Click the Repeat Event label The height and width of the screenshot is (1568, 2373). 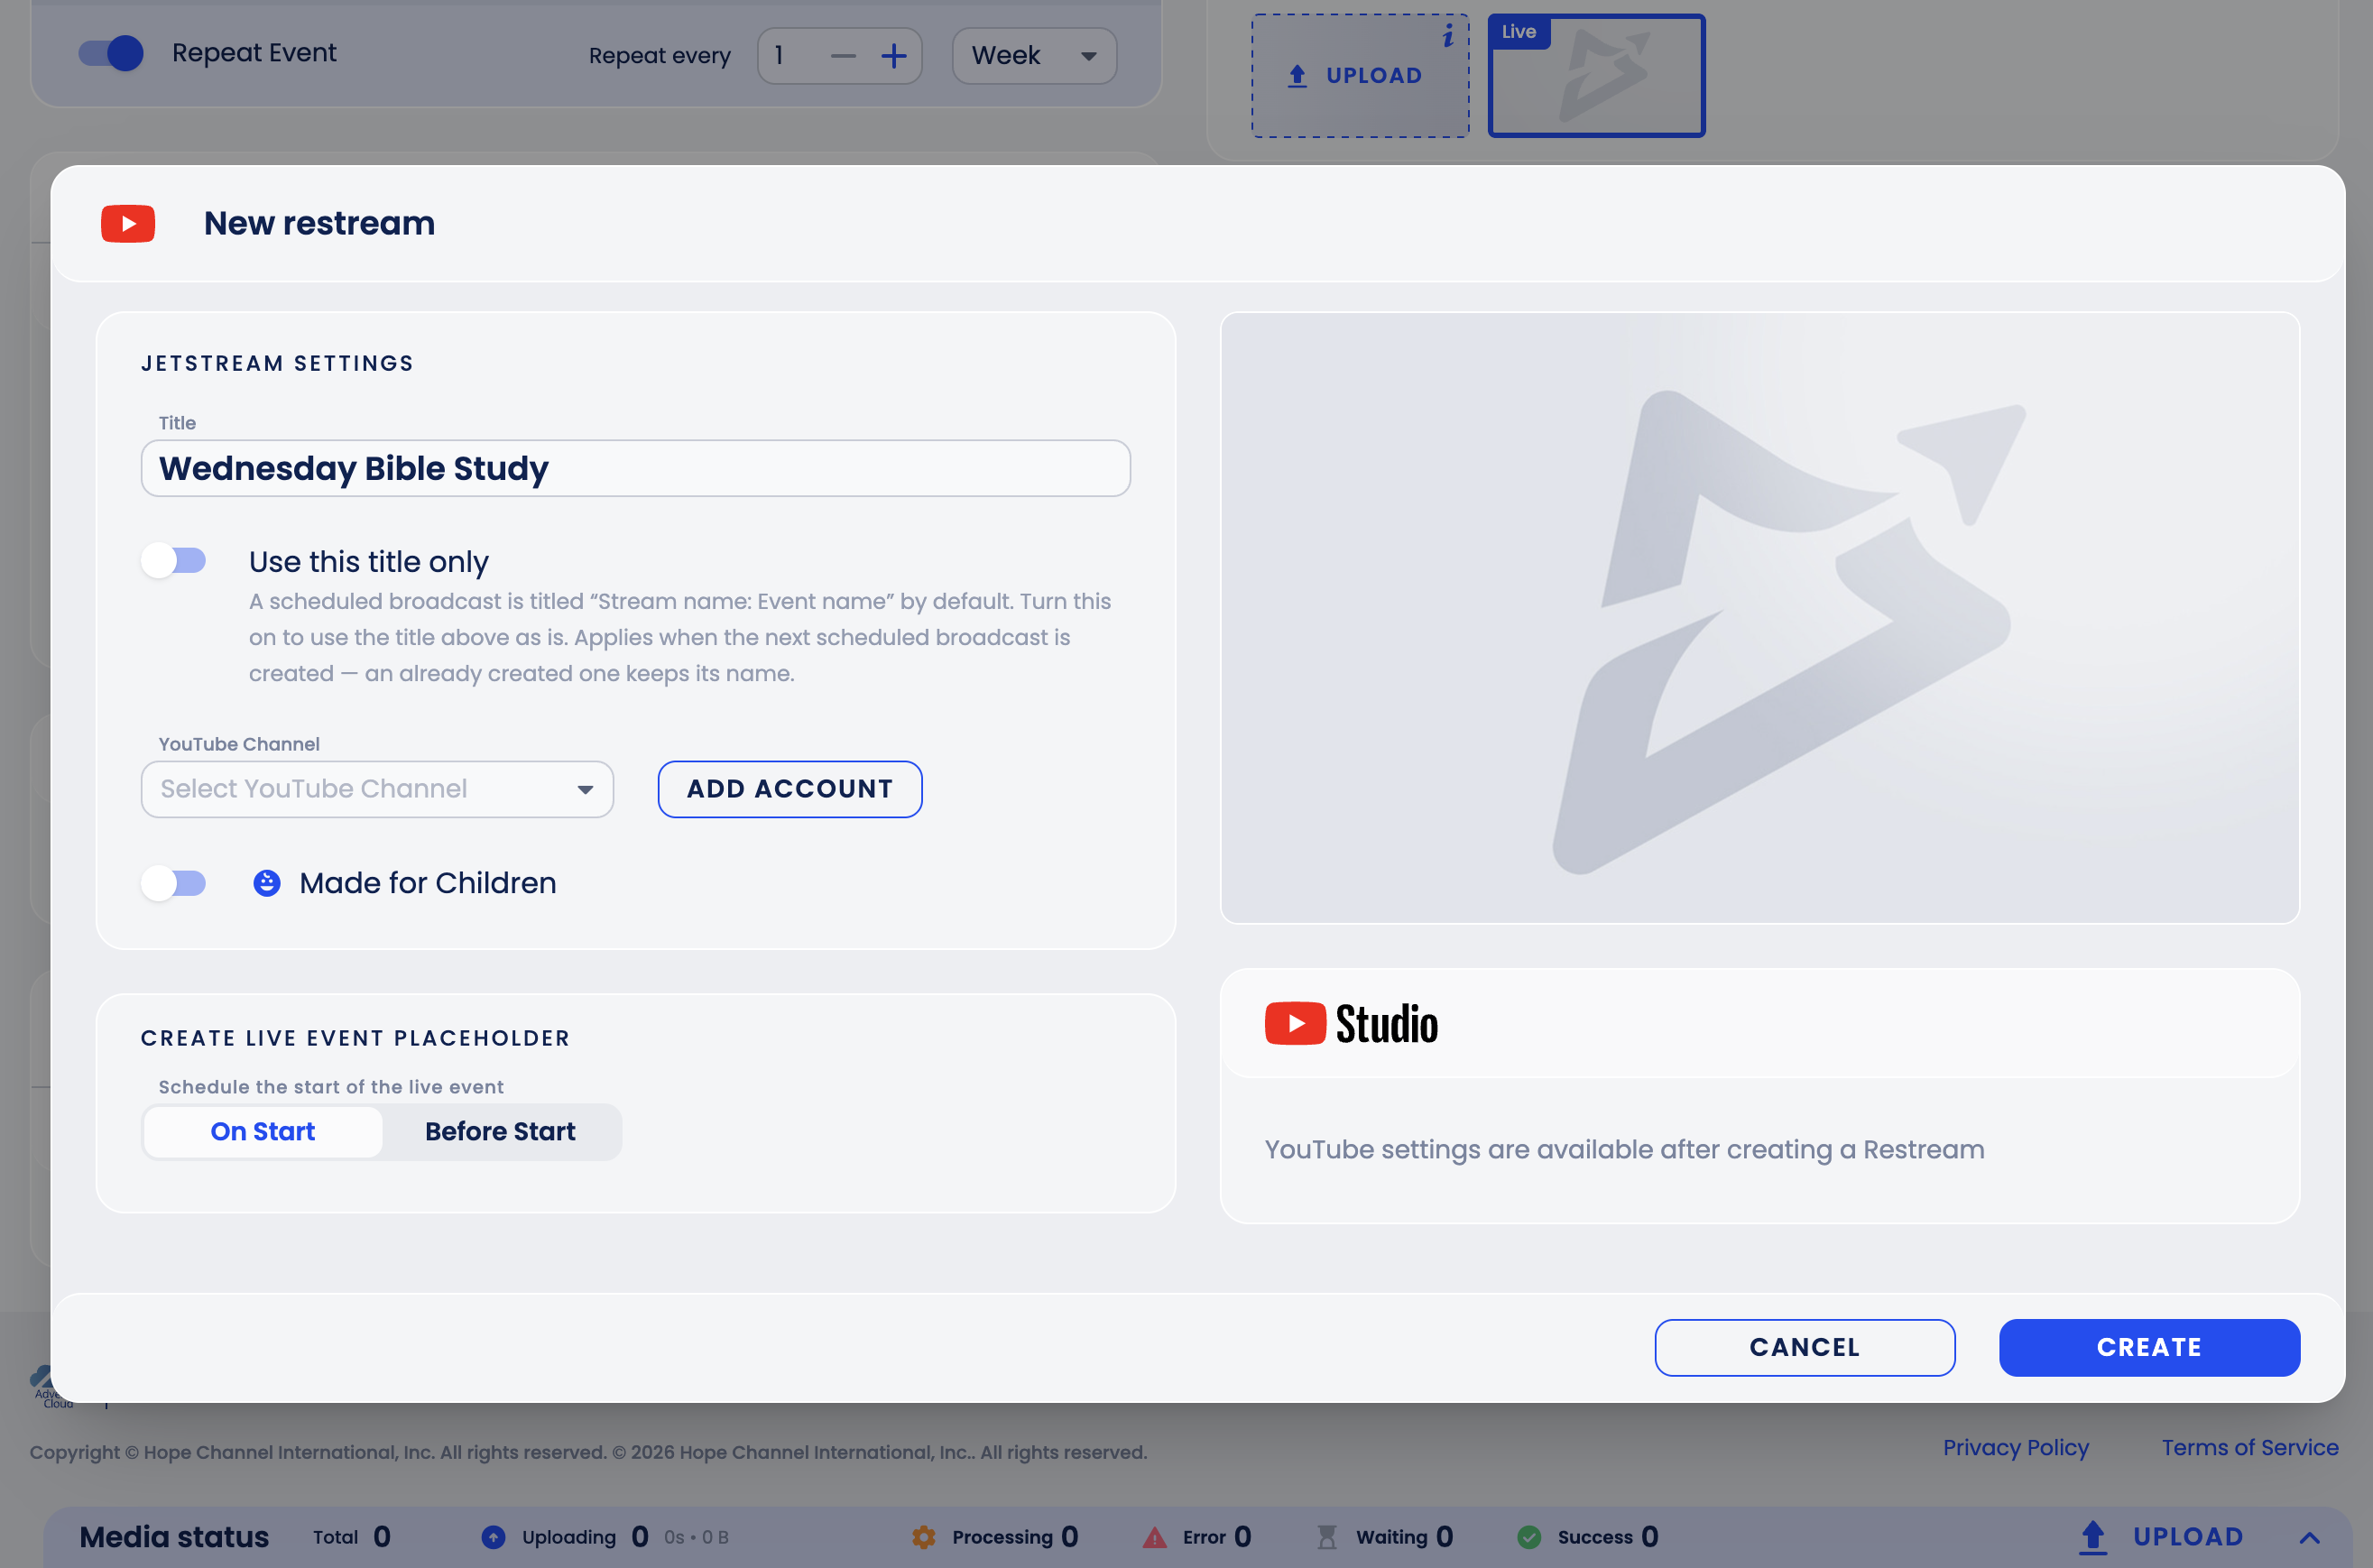(254, 53)
